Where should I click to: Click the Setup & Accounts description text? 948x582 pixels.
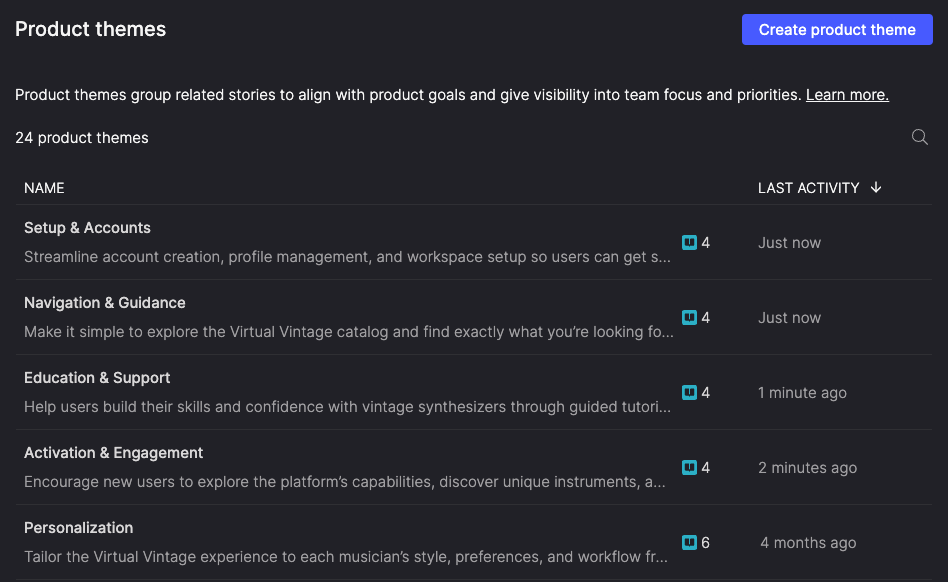pyautogui.click(x=347, y=257)
